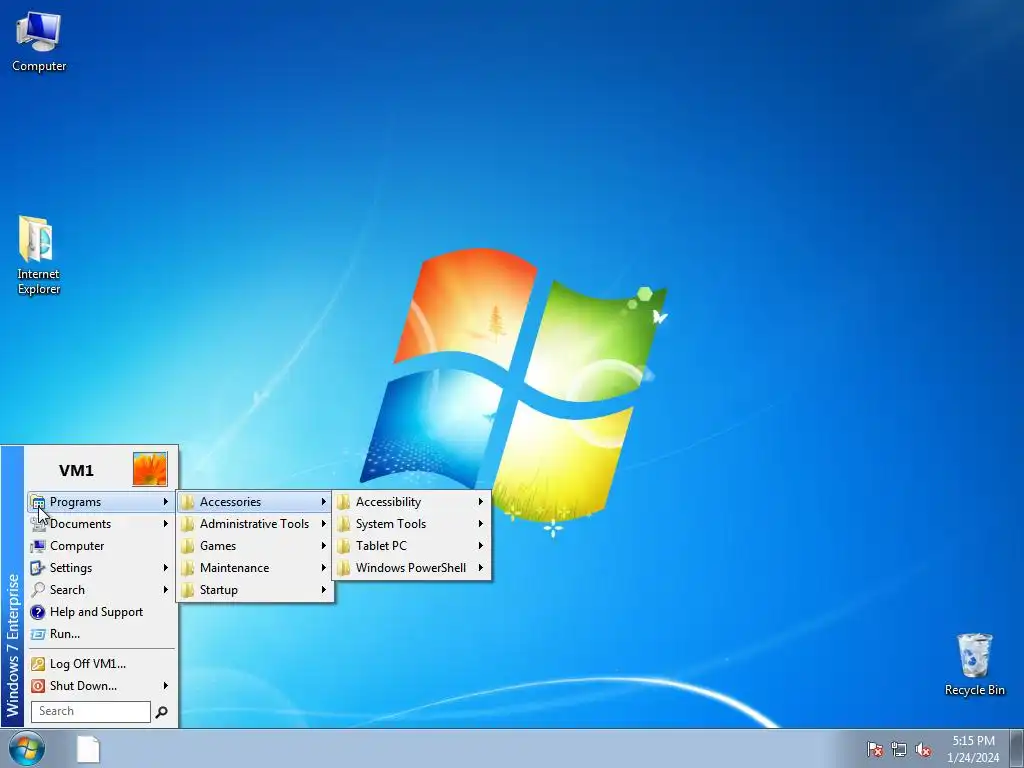Open the blank document taskbar icon

click(x=88, y=749)
